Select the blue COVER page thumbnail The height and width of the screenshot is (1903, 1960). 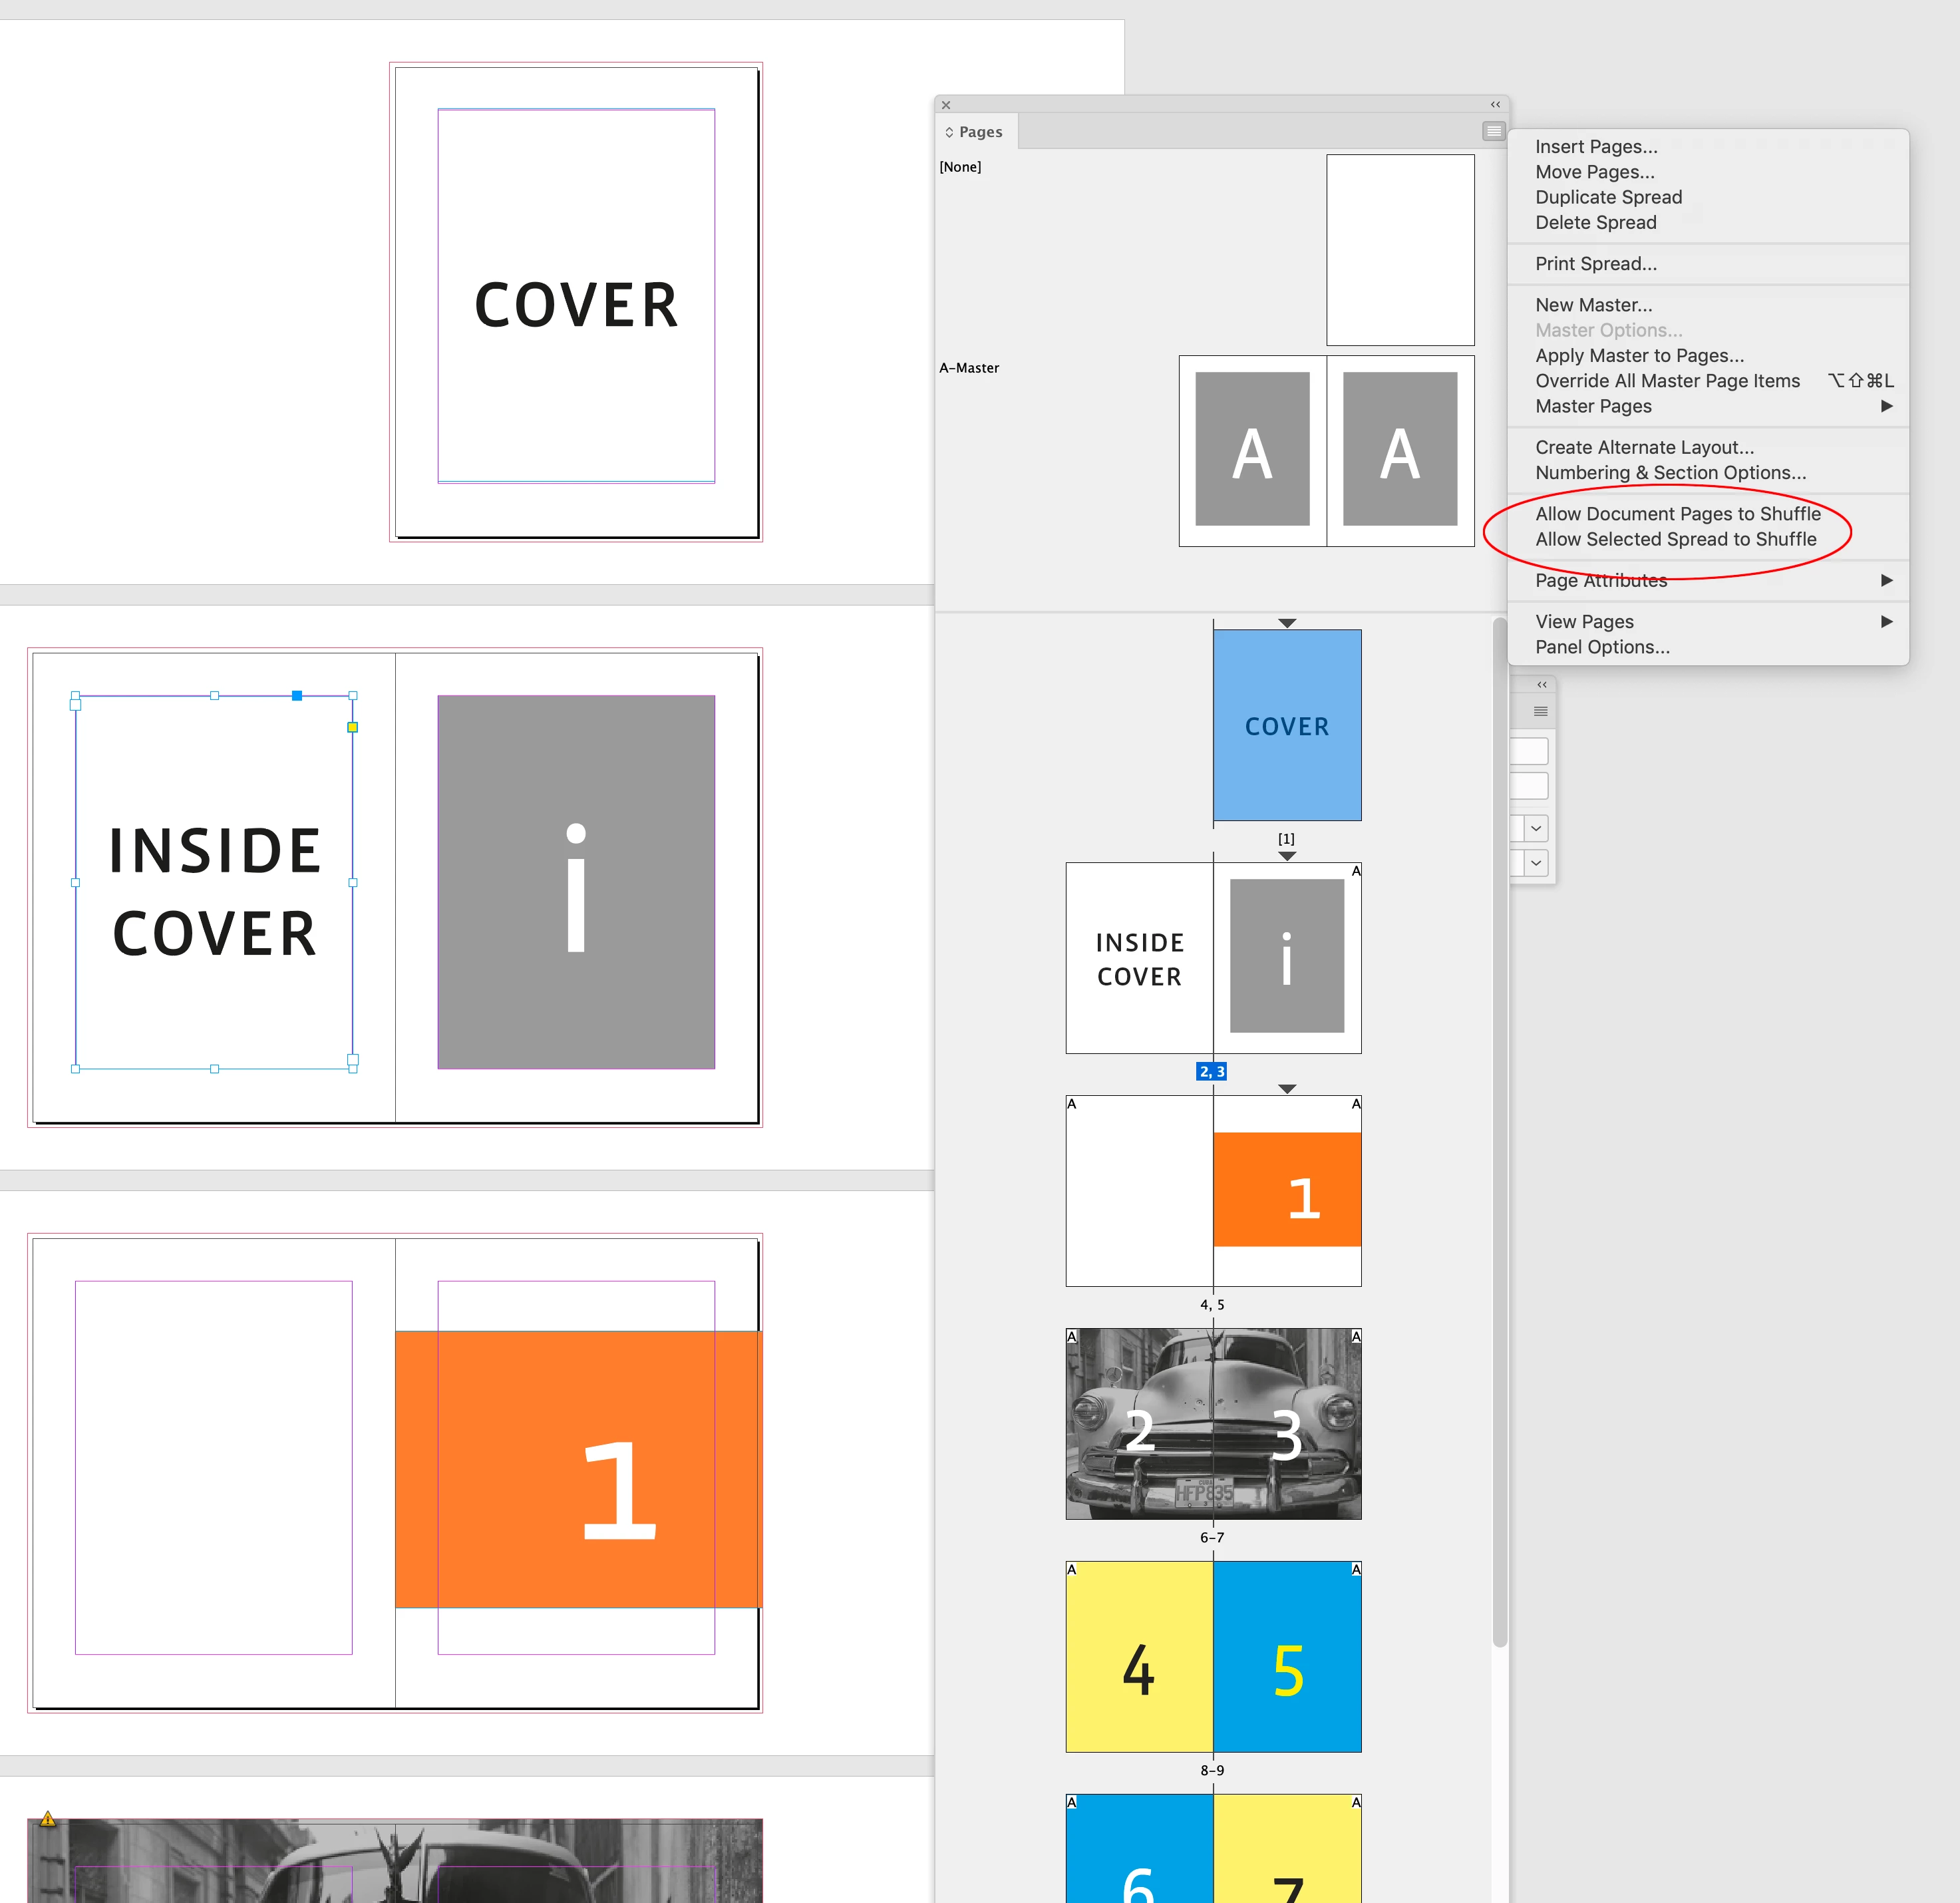(x=1287, y=725)
